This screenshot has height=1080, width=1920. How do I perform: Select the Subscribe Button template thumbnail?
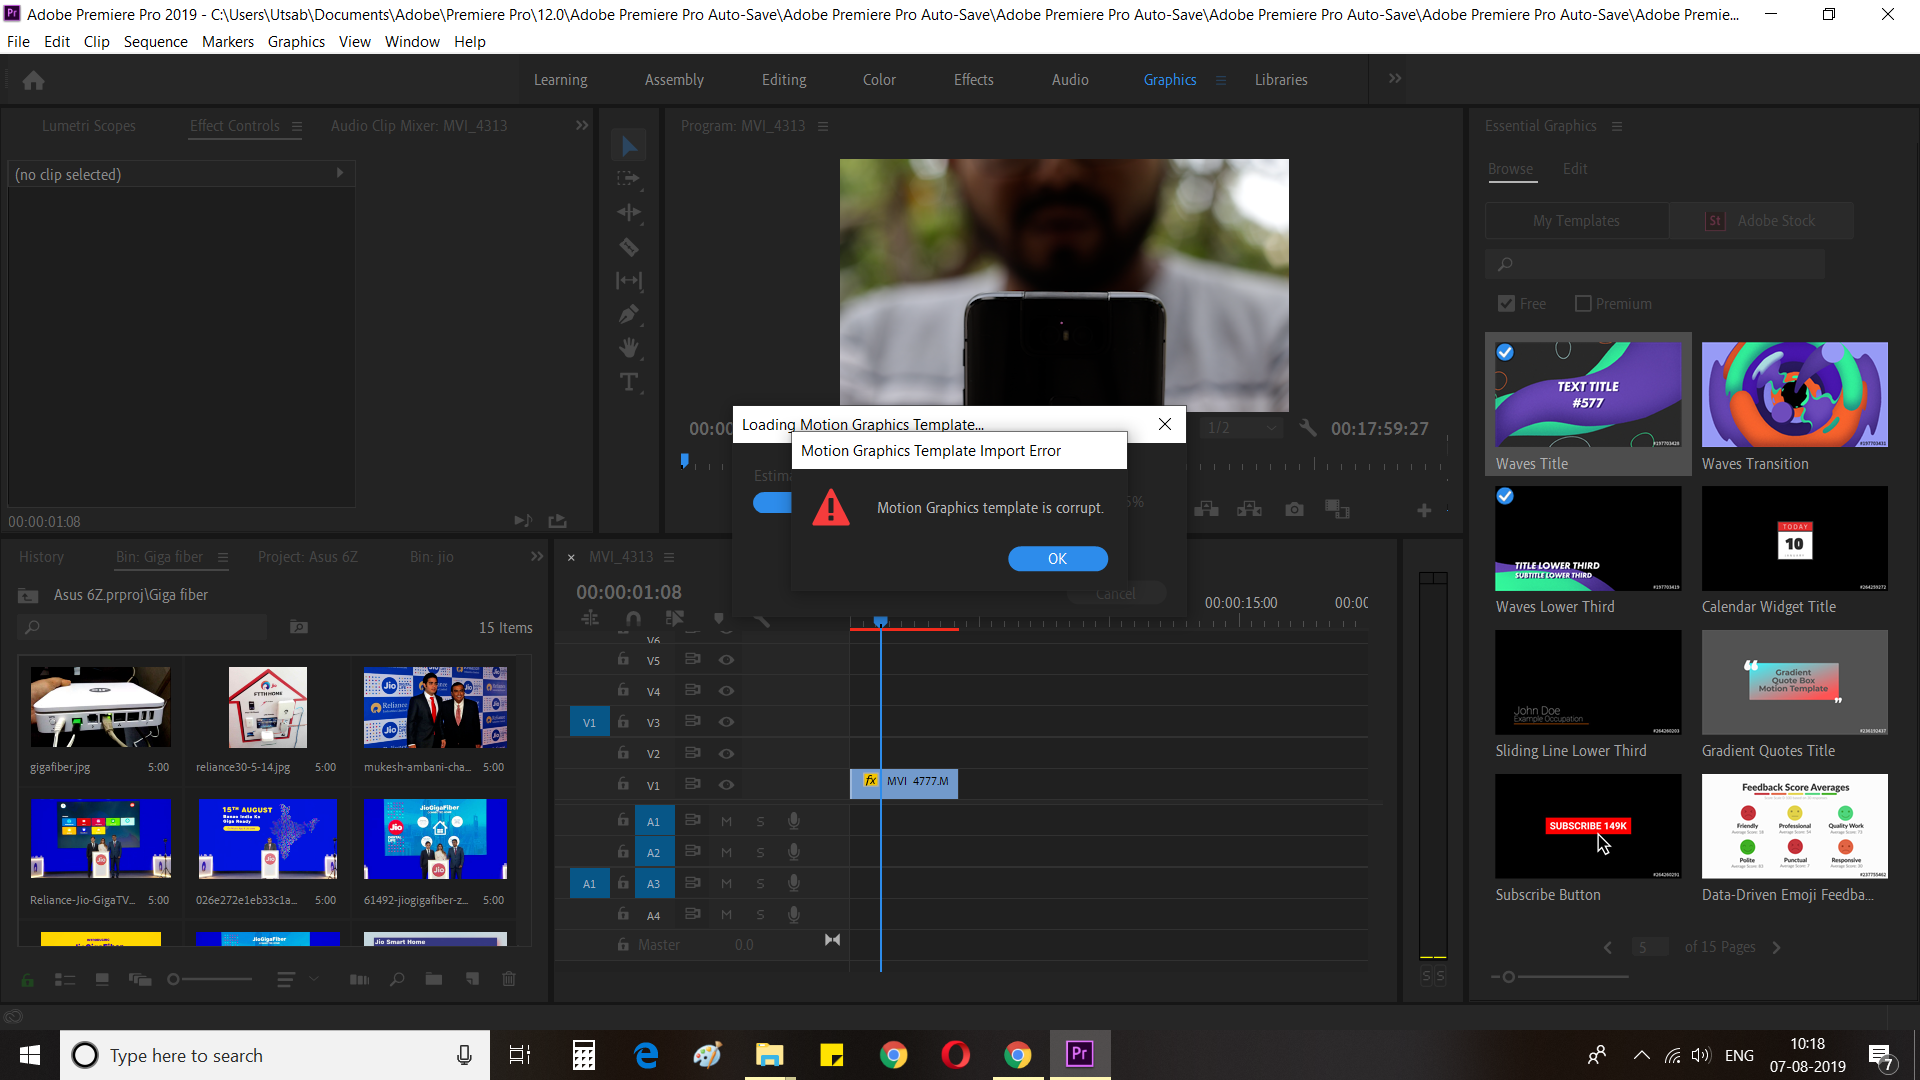pyautogui.click(x=1588, y=826)
